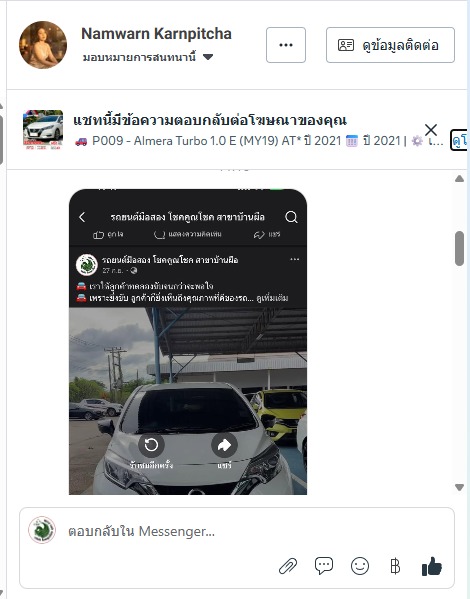Viewport: 470px width, 599px height.
Task: Click the back arrow in the shared screenshot
Action: (x=82, y=217)
